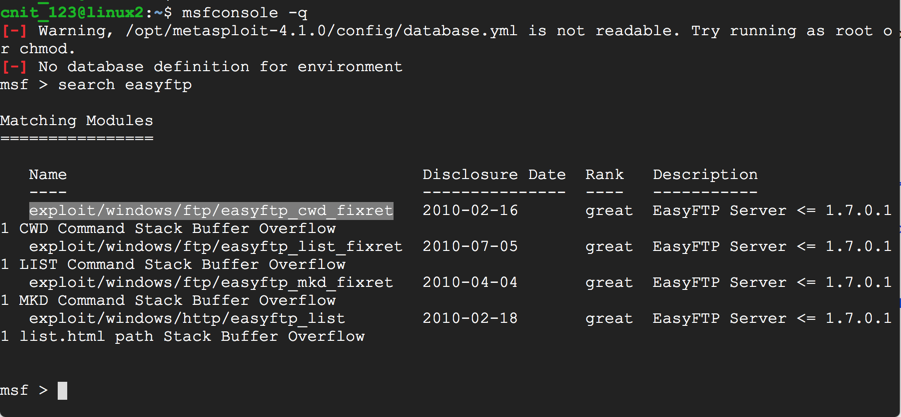This screenshot has height=417, width=901.
Task: Click the Disclosure Date column header
Action: pos(494,175)
